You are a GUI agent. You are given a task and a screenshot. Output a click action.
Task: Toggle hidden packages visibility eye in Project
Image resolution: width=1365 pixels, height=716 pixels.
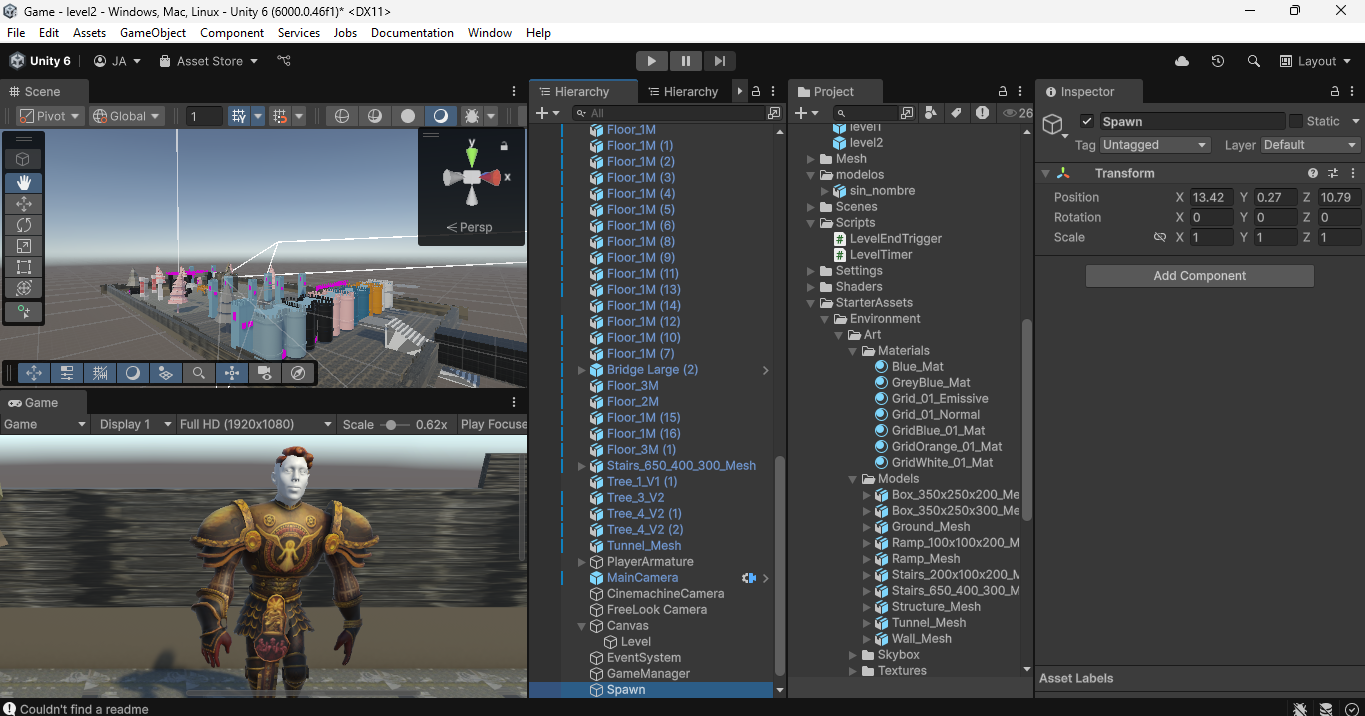(1017, 113)
